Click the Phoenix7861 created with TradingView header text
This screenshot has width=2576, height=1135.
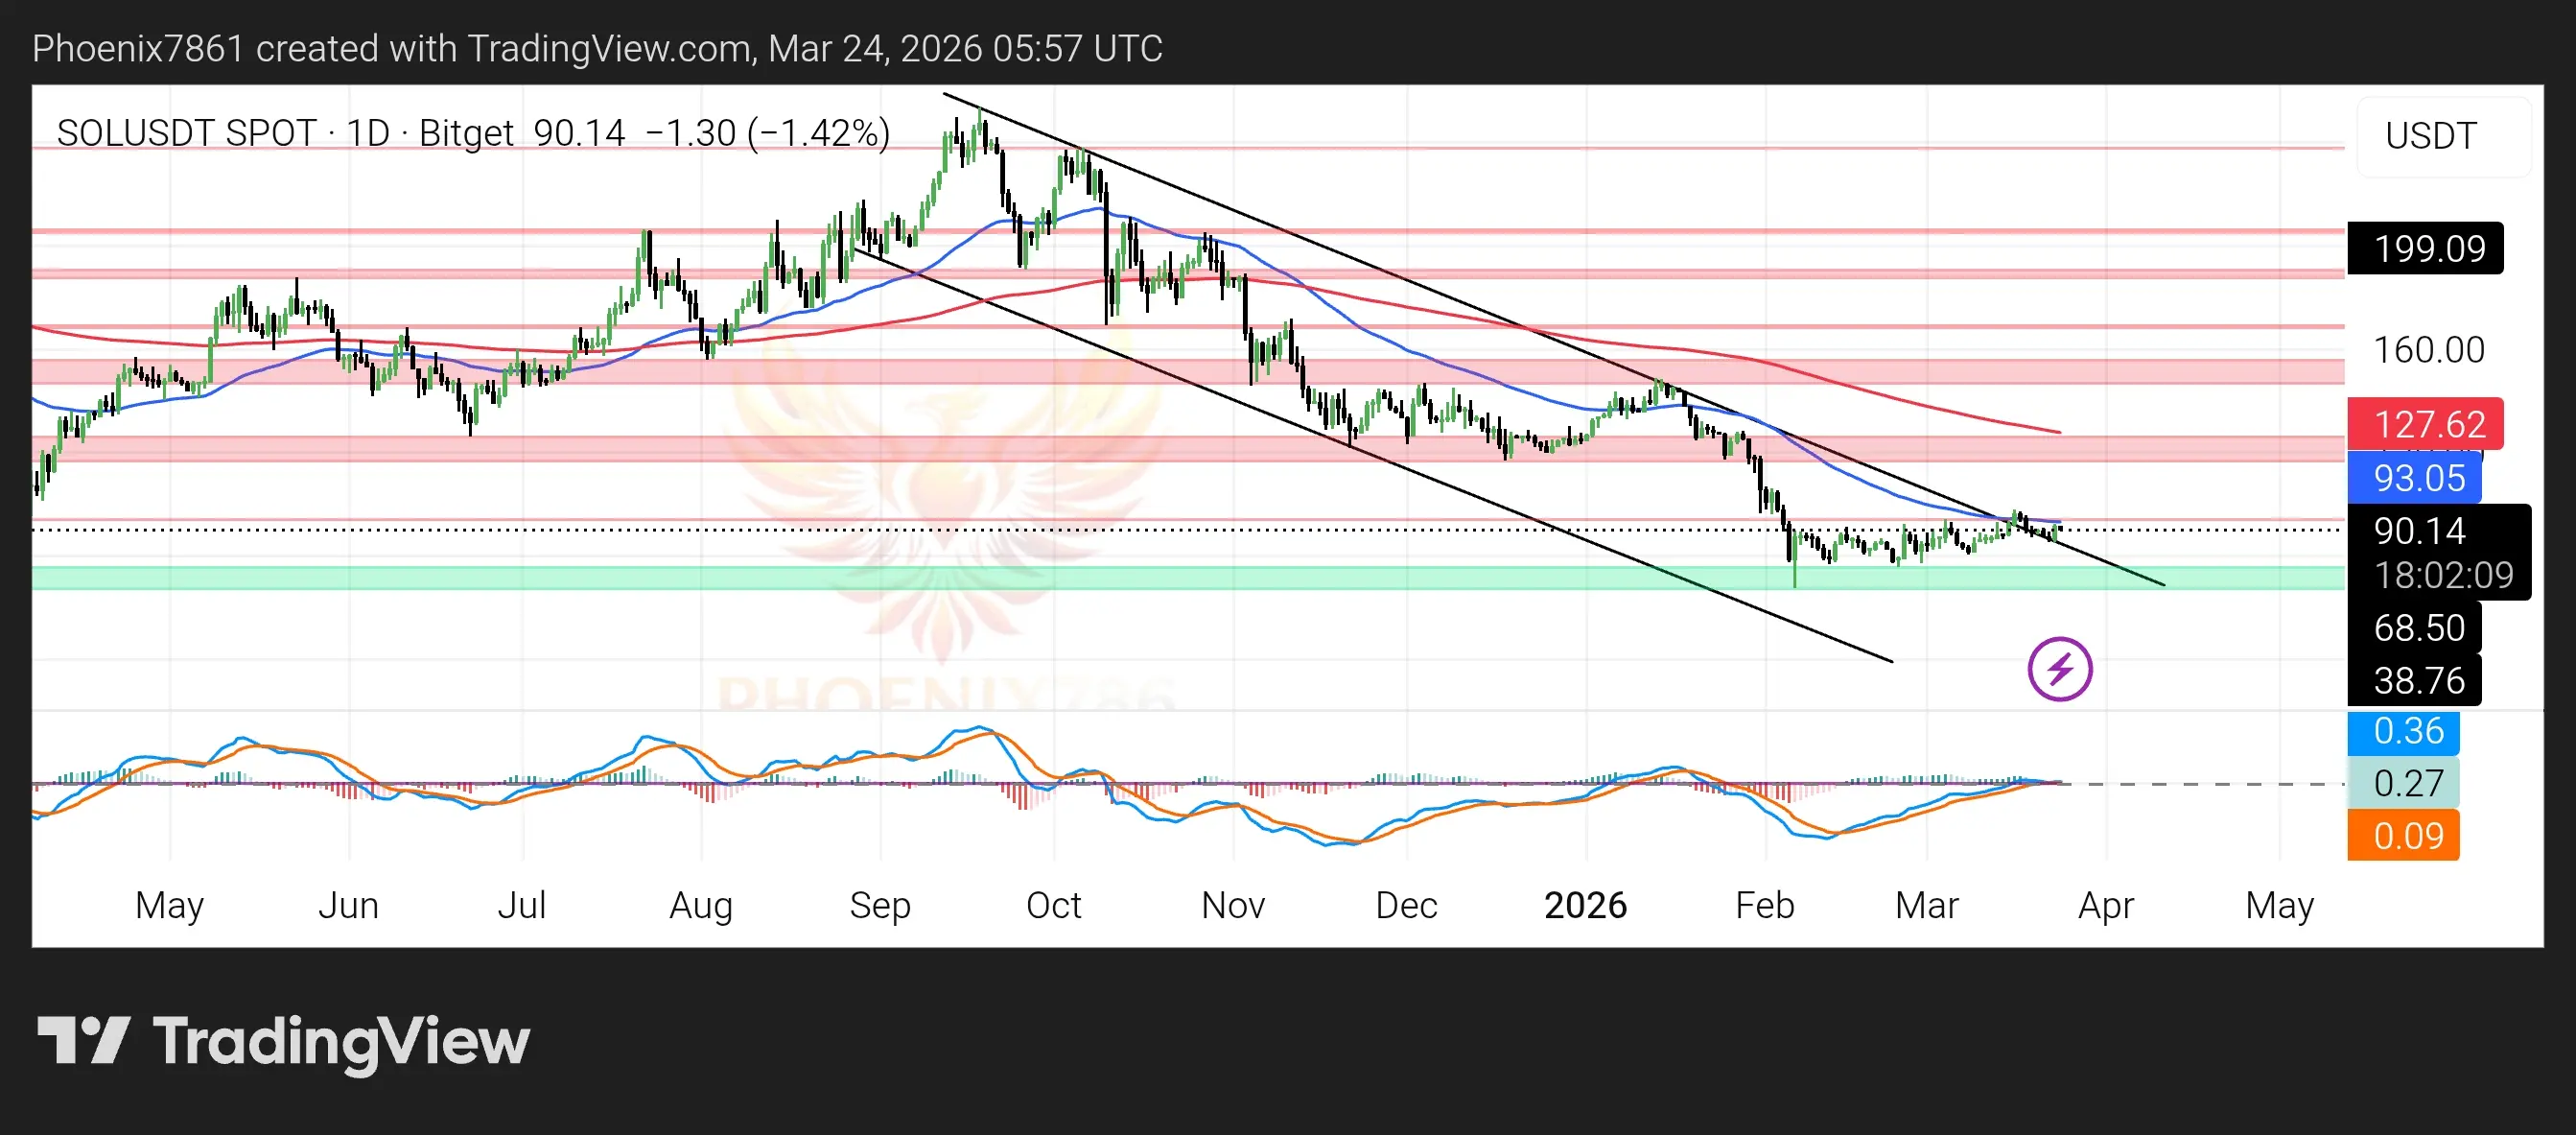[597, 48]
